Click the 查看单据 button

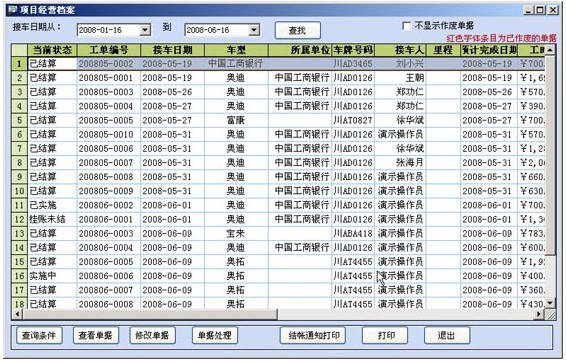tap(95, 335)
